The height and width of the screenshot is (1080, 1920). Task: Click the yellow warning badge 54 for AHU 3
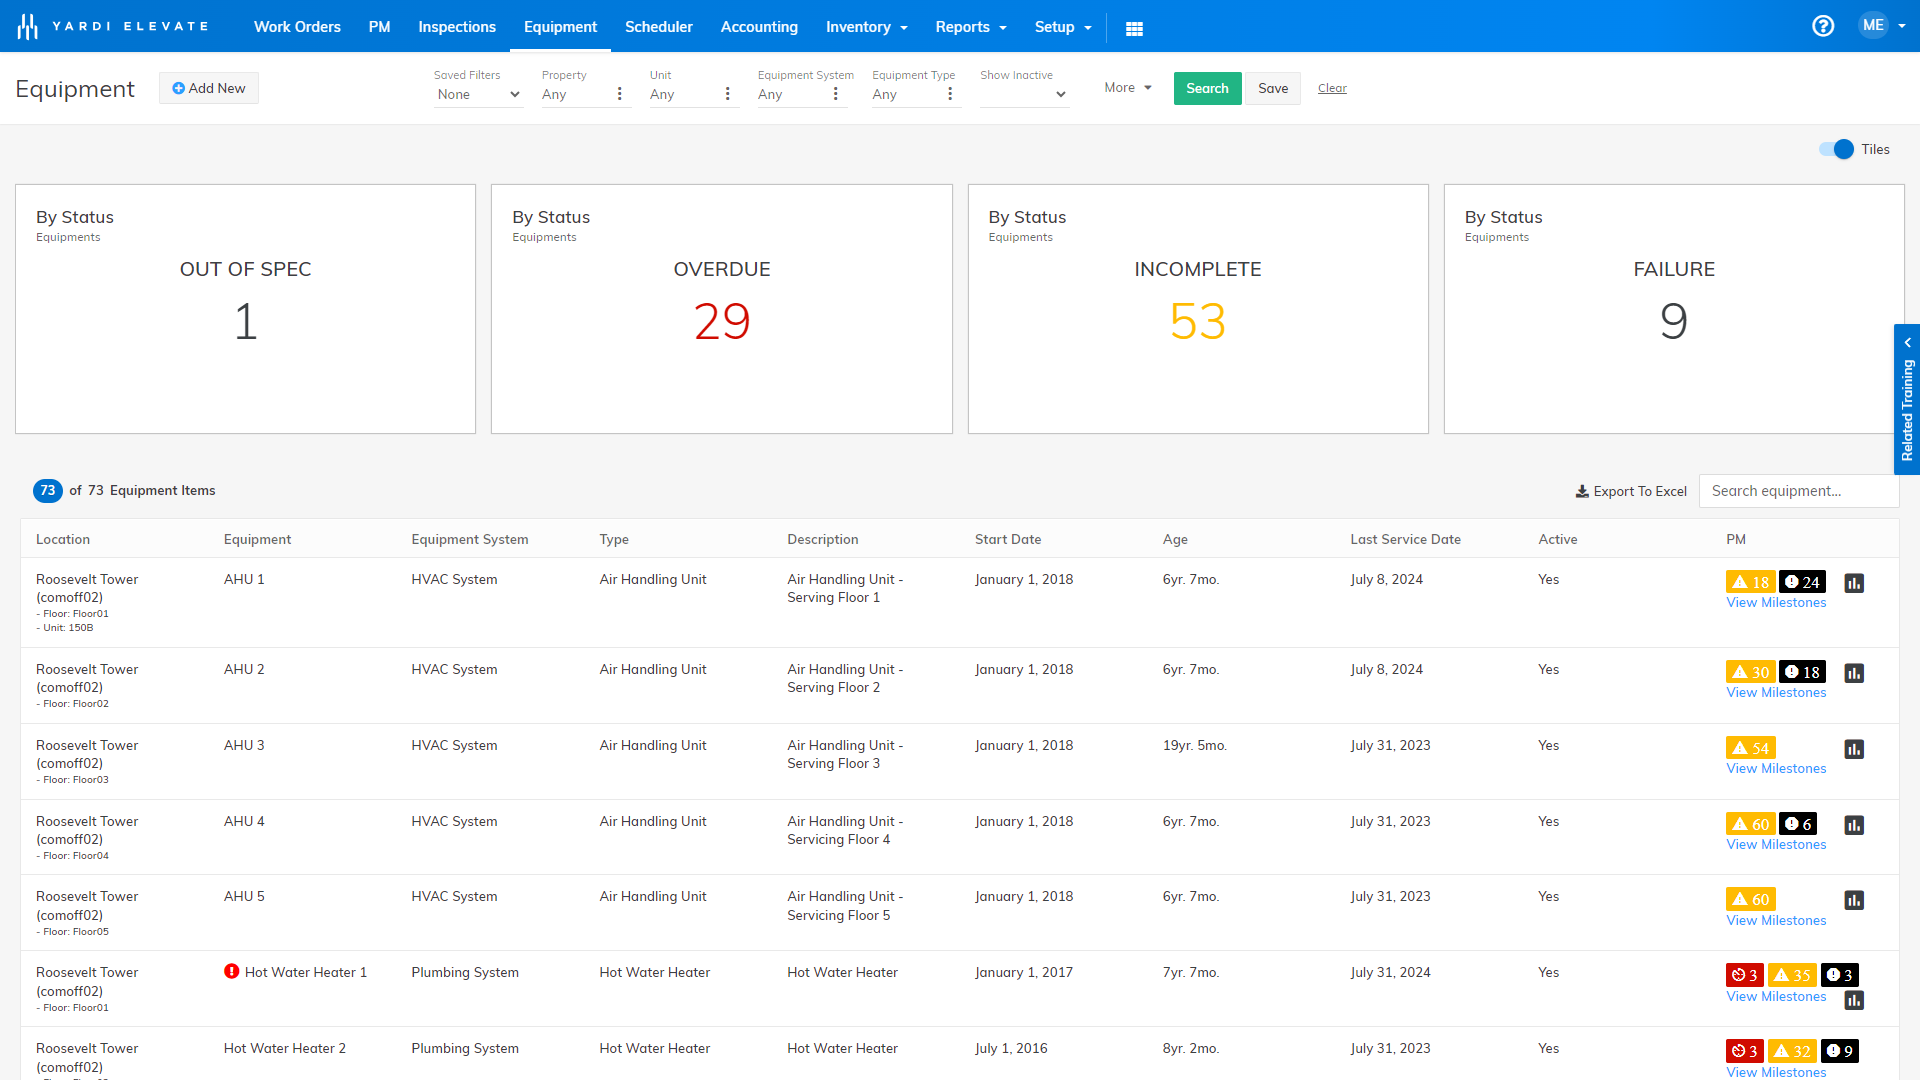(x=1749, y=748)
